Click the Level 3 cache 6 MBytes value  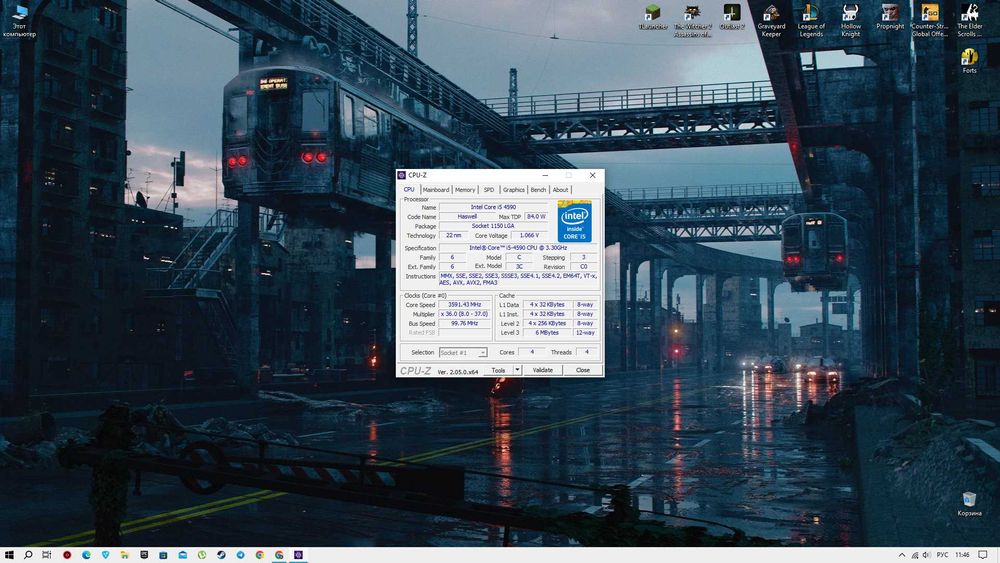tap(547, 333)
